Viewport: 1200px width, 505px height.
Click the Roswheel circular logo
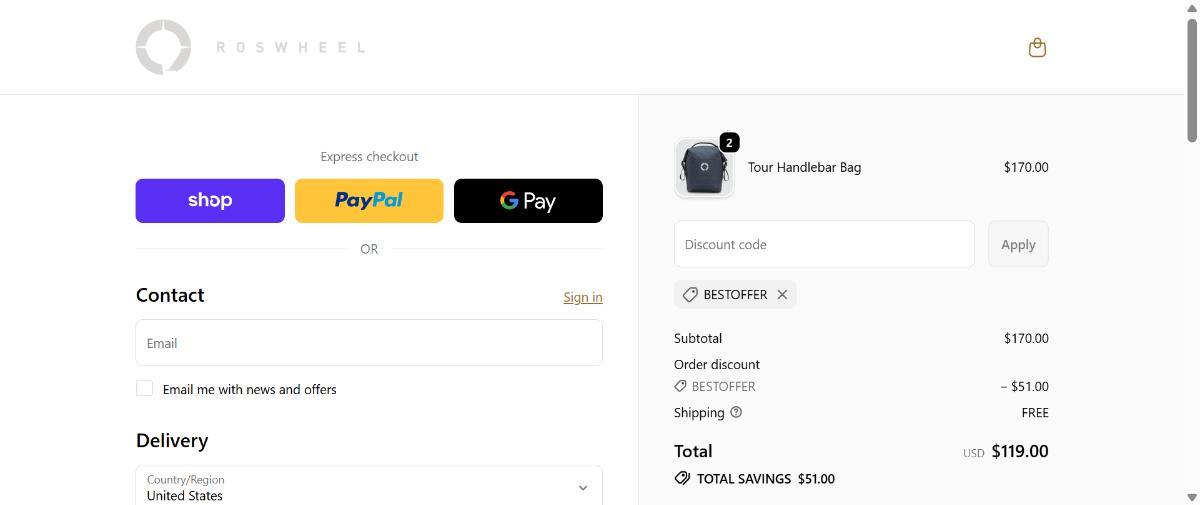click(163, 47)
